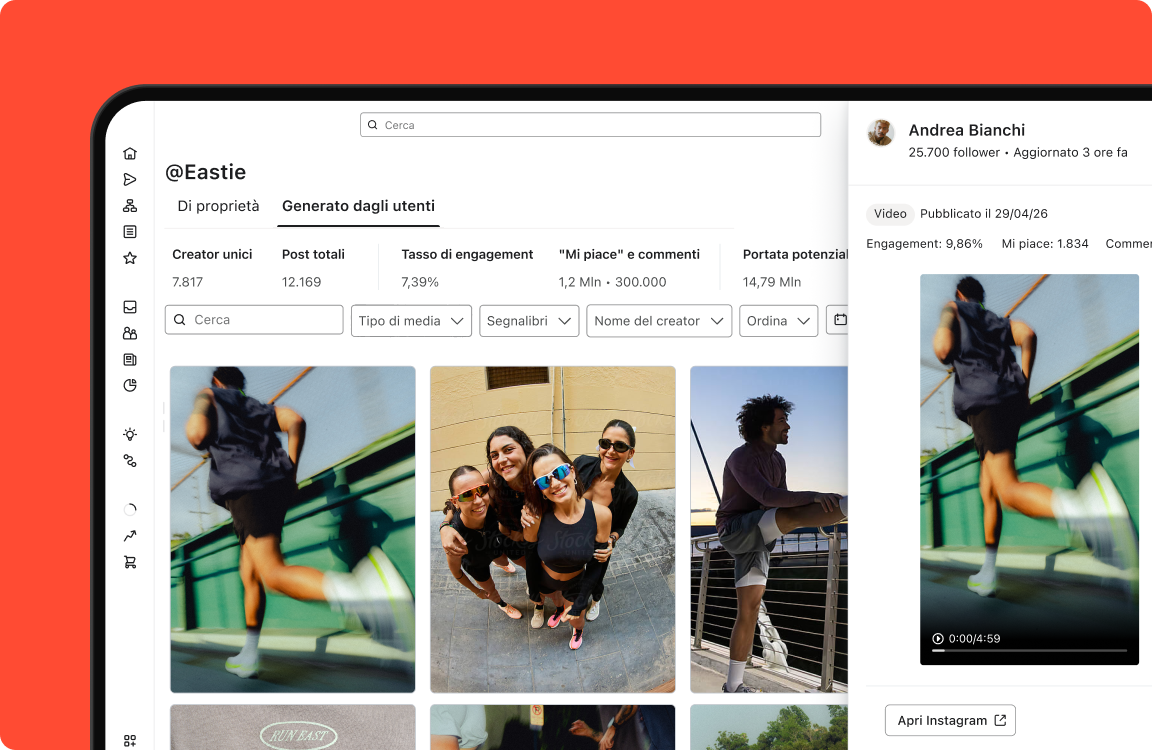The height and width of the screenshot is (750, 1152).
Task: Expand the Segnalibri dropdown
Action: [x=529, y=321]
